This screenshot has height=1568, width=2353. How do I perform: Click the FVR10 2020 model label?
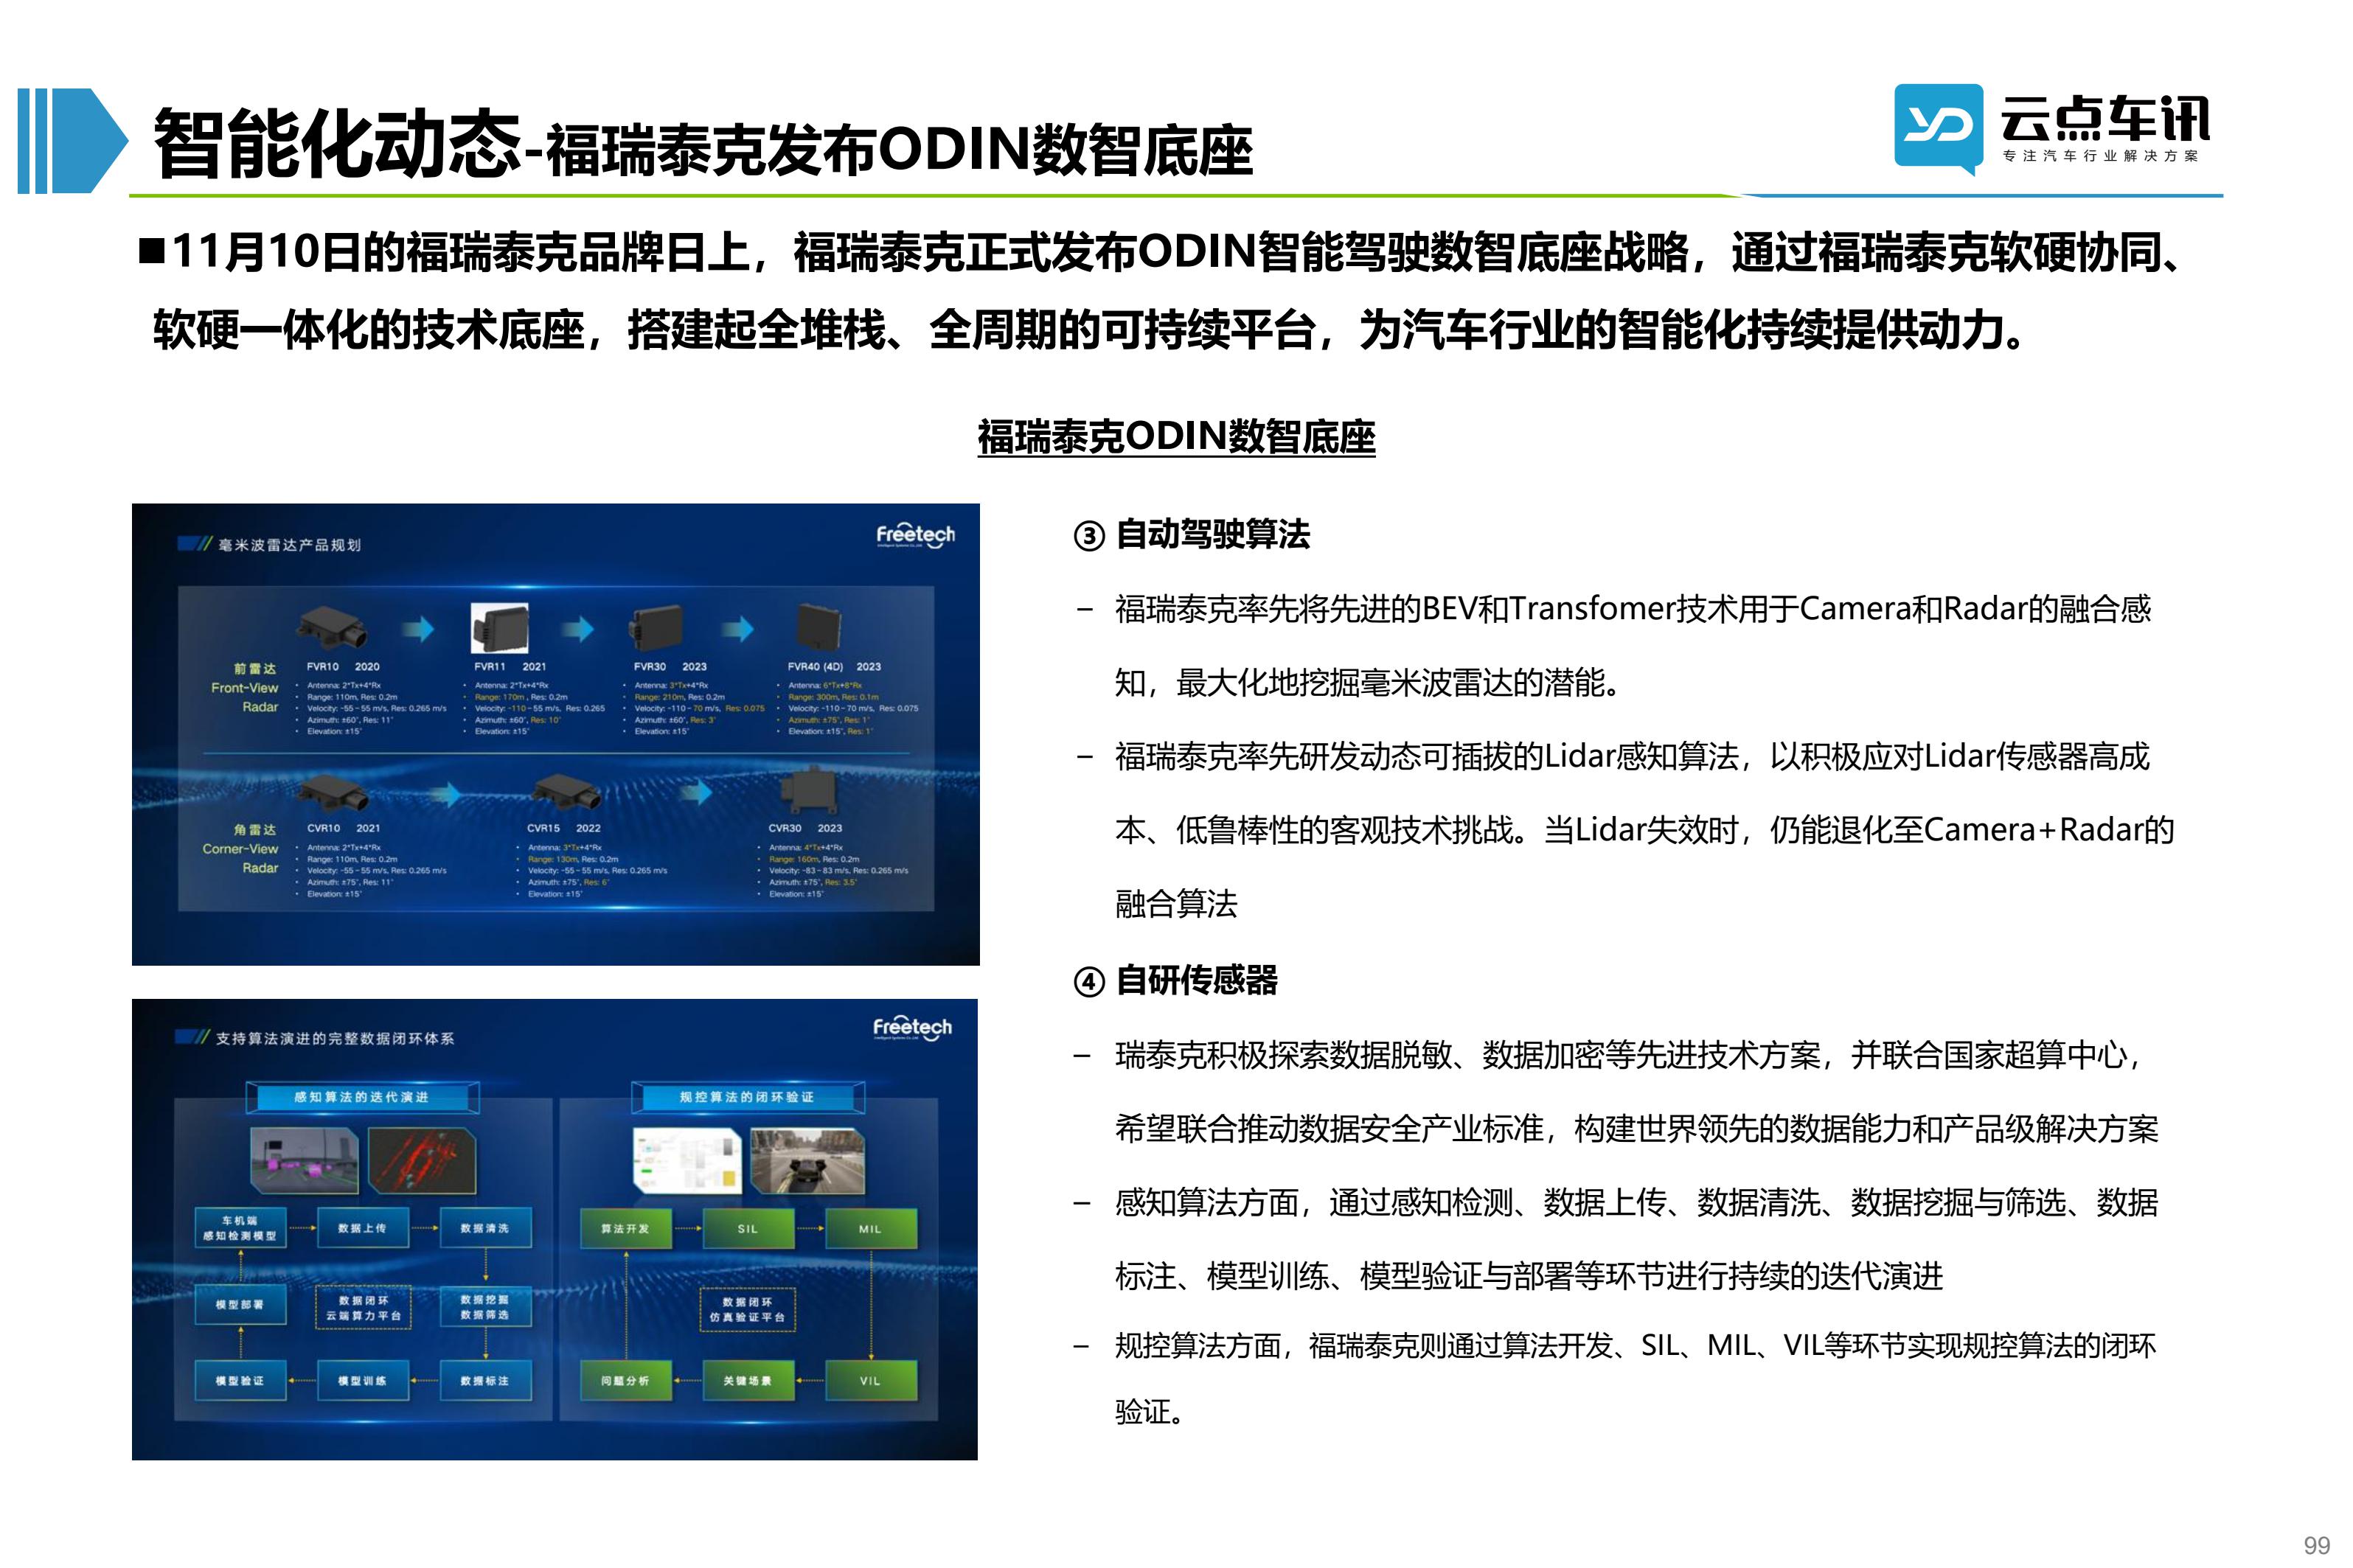click(343, 667)
